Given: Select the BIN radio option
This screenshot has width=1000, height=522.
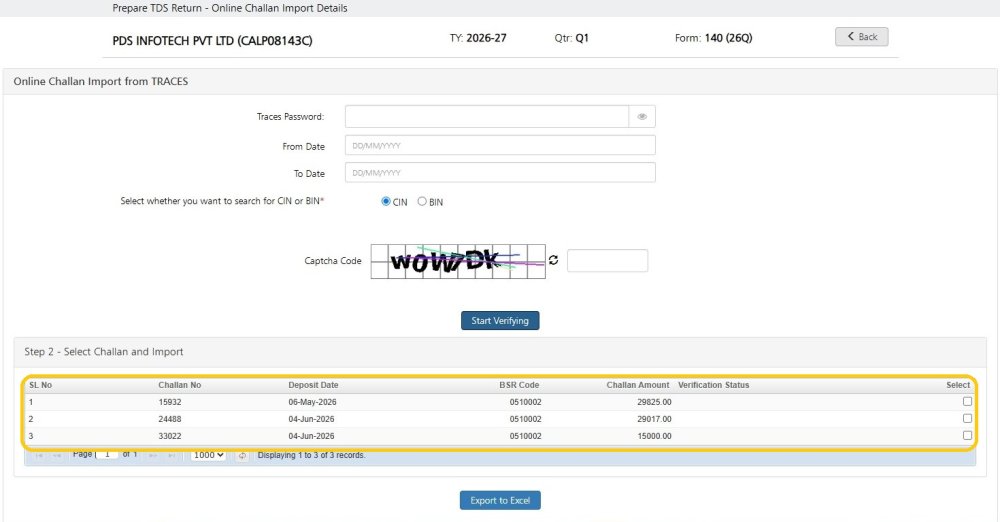Looking at the screenshot, I should 422,201.
